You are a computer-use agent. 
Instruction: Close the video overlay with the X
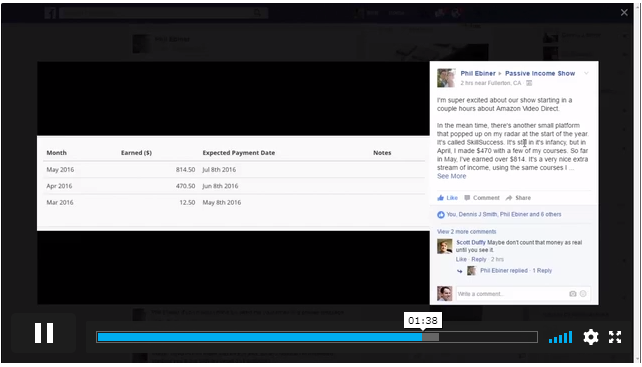(624, 13)
